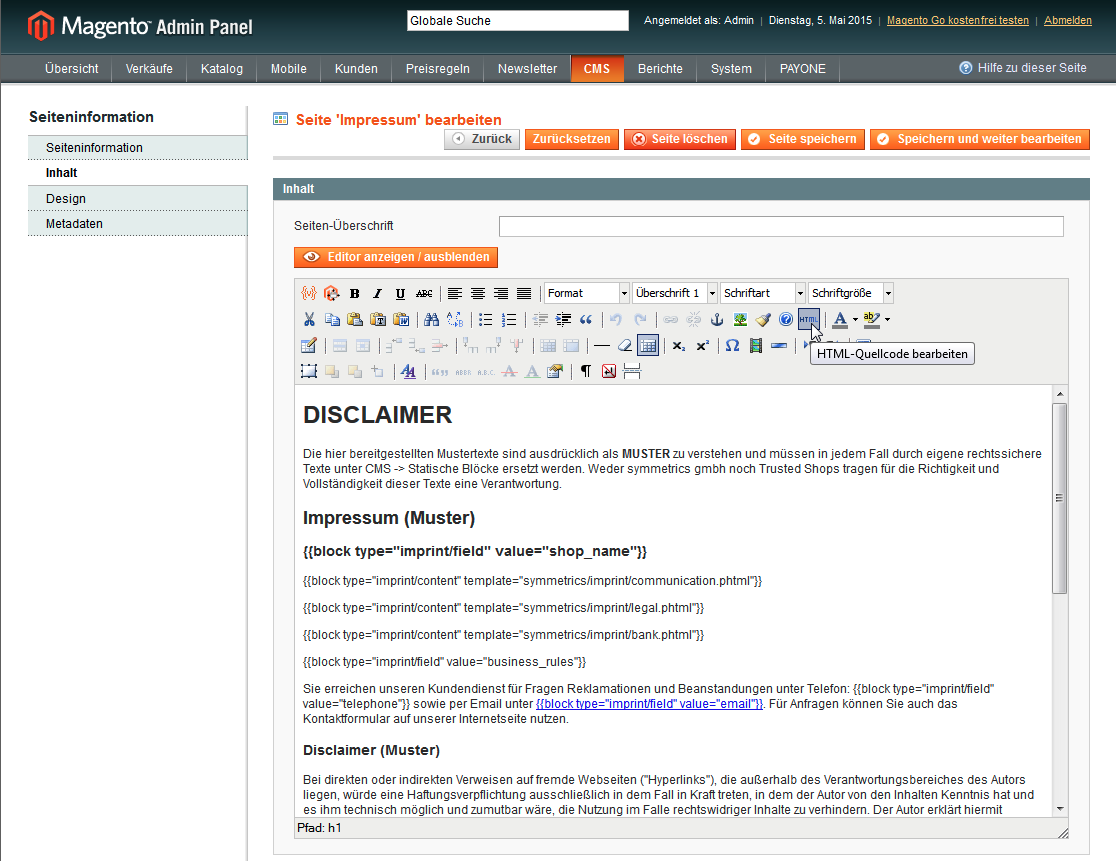Click the Insert Widget icon in editor toolbar
The image size is (1116, 861).
[x=332, y=293]
